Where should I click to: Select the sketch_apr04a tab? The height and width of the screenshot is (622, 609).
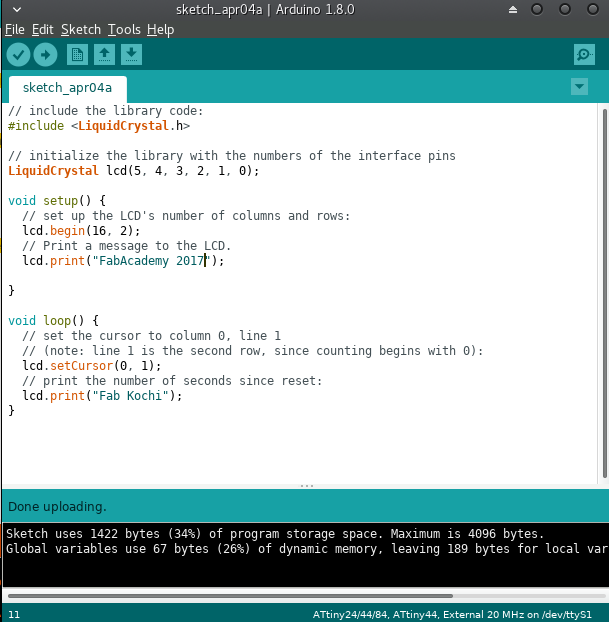(x=67, y=88)
